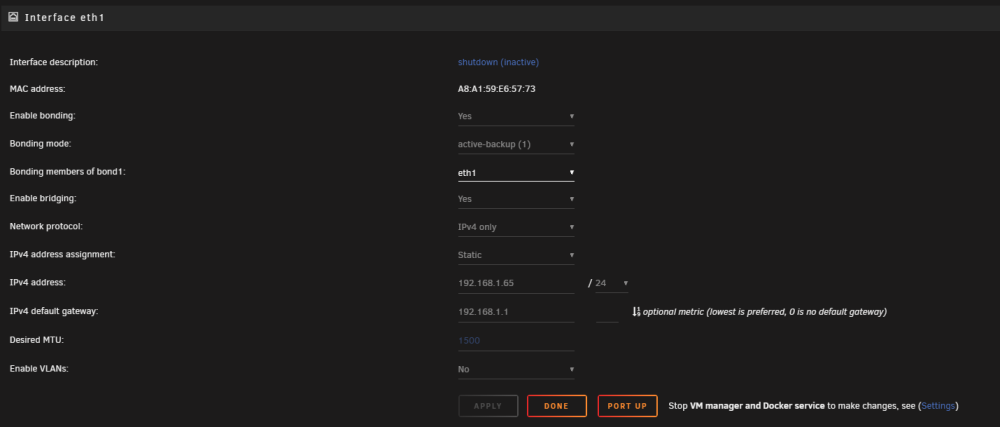Open the Enable bridging dropdown
The width and height of the screenshot is (1000, 427).
[x=516, y=199]
